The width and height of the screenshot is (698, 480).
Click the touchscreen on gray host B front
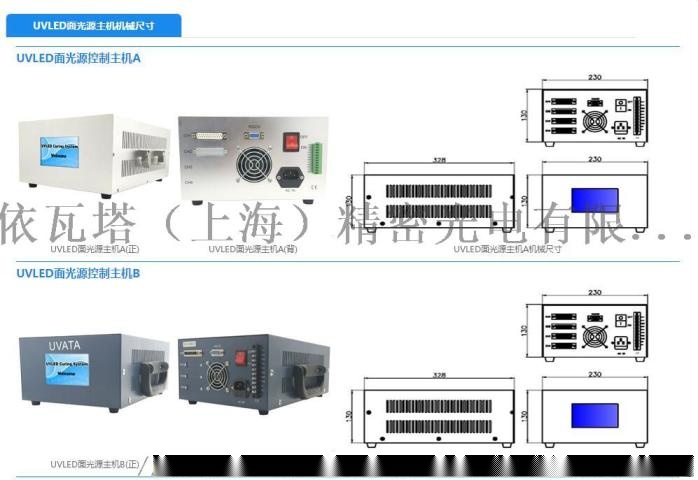click(67, 370)
